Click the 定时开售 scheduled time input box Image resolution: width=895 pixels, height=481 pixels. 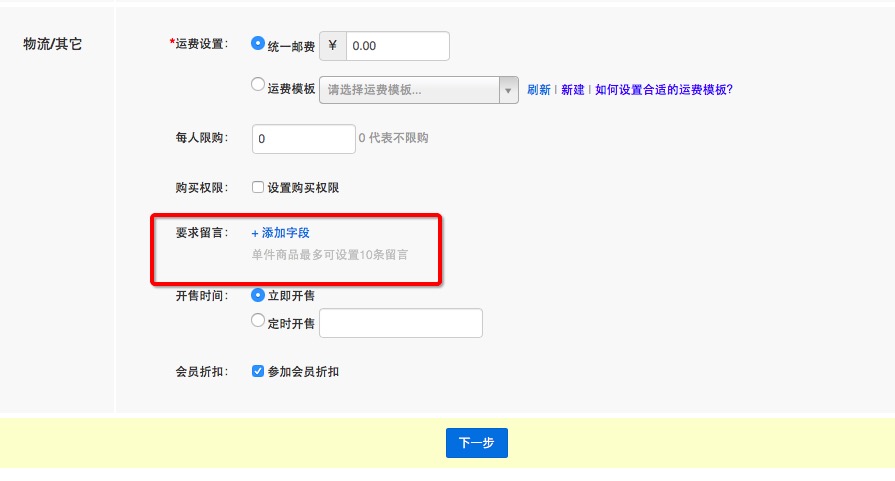point(400,323)
